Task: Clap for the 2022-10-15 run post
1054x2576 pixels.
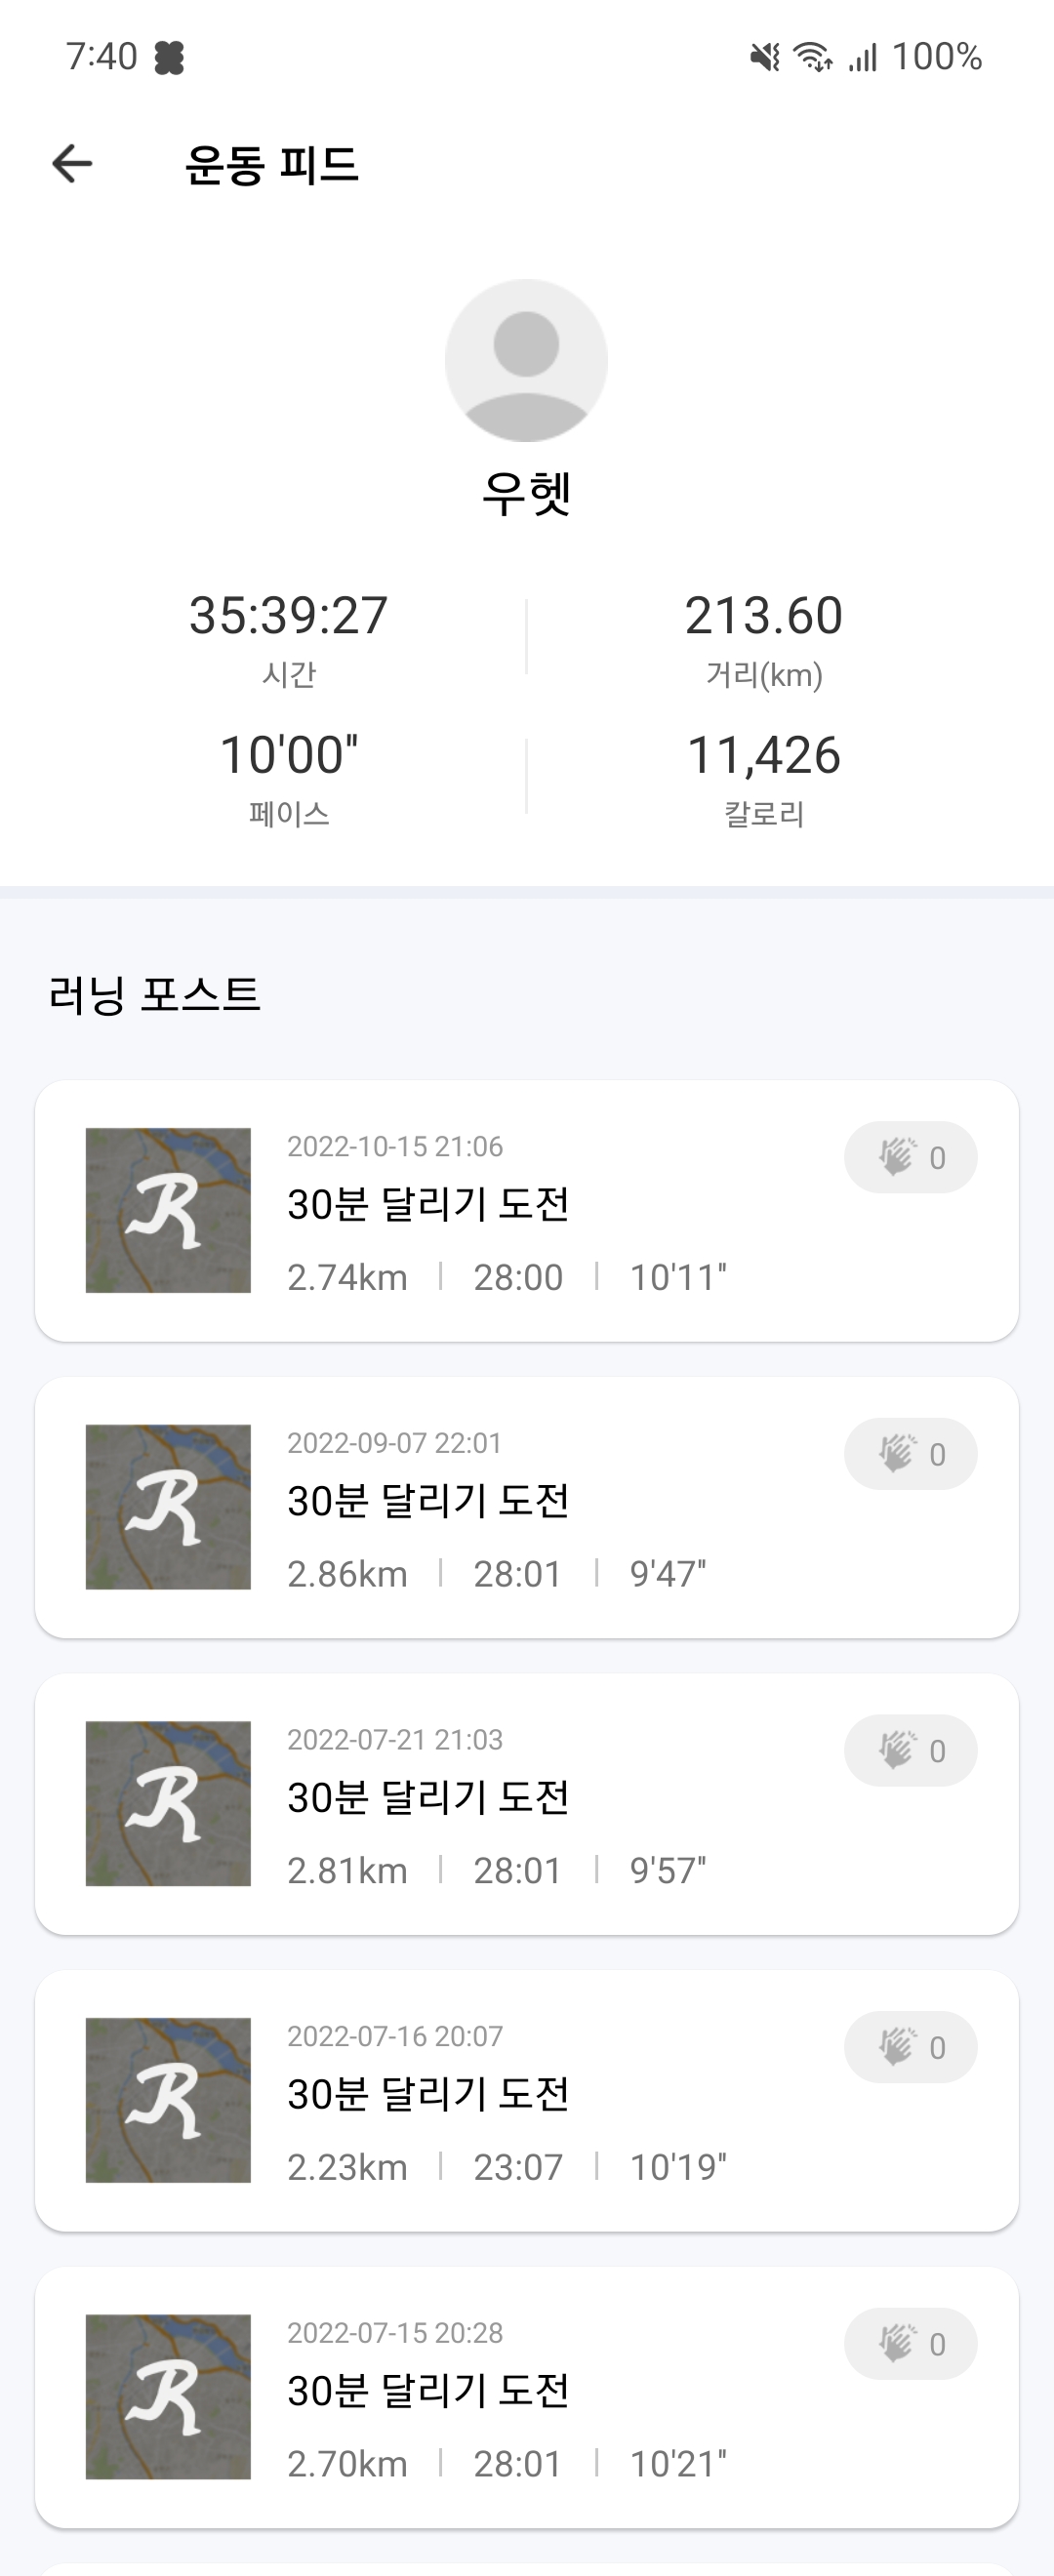Action: tap(910, 1157)
